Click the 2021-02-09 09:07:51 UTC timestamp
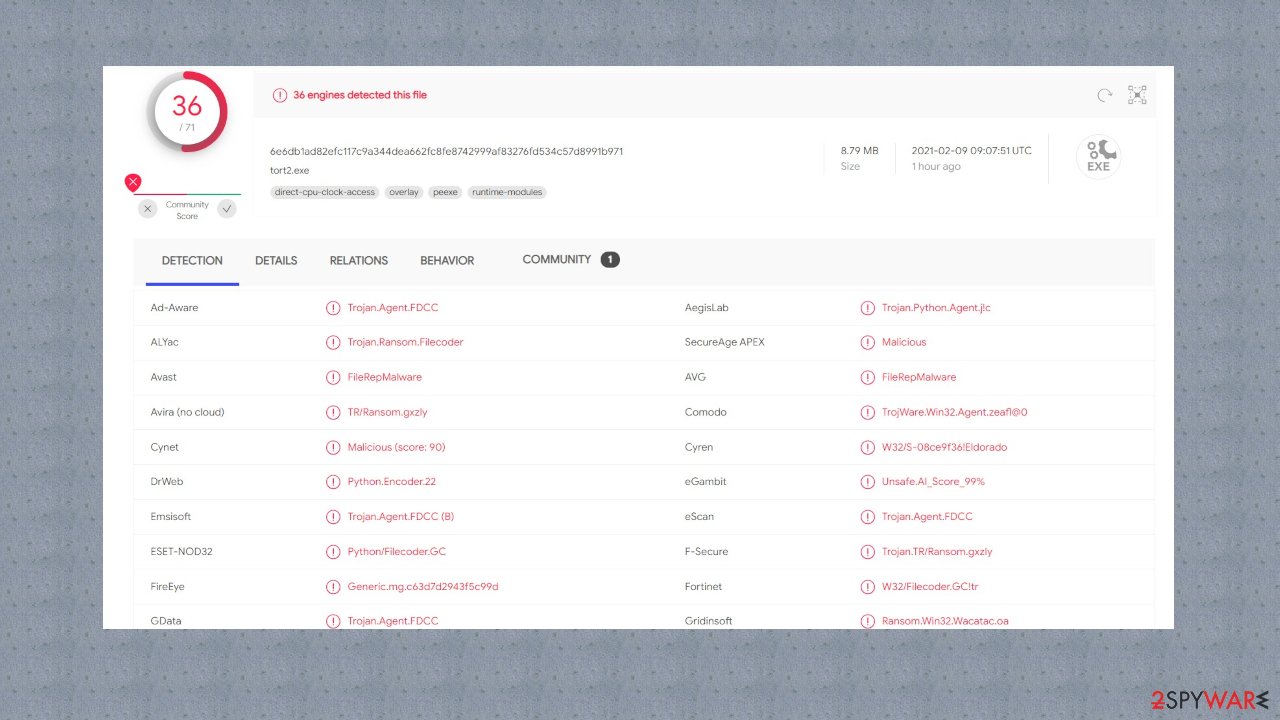 point(972,151)
